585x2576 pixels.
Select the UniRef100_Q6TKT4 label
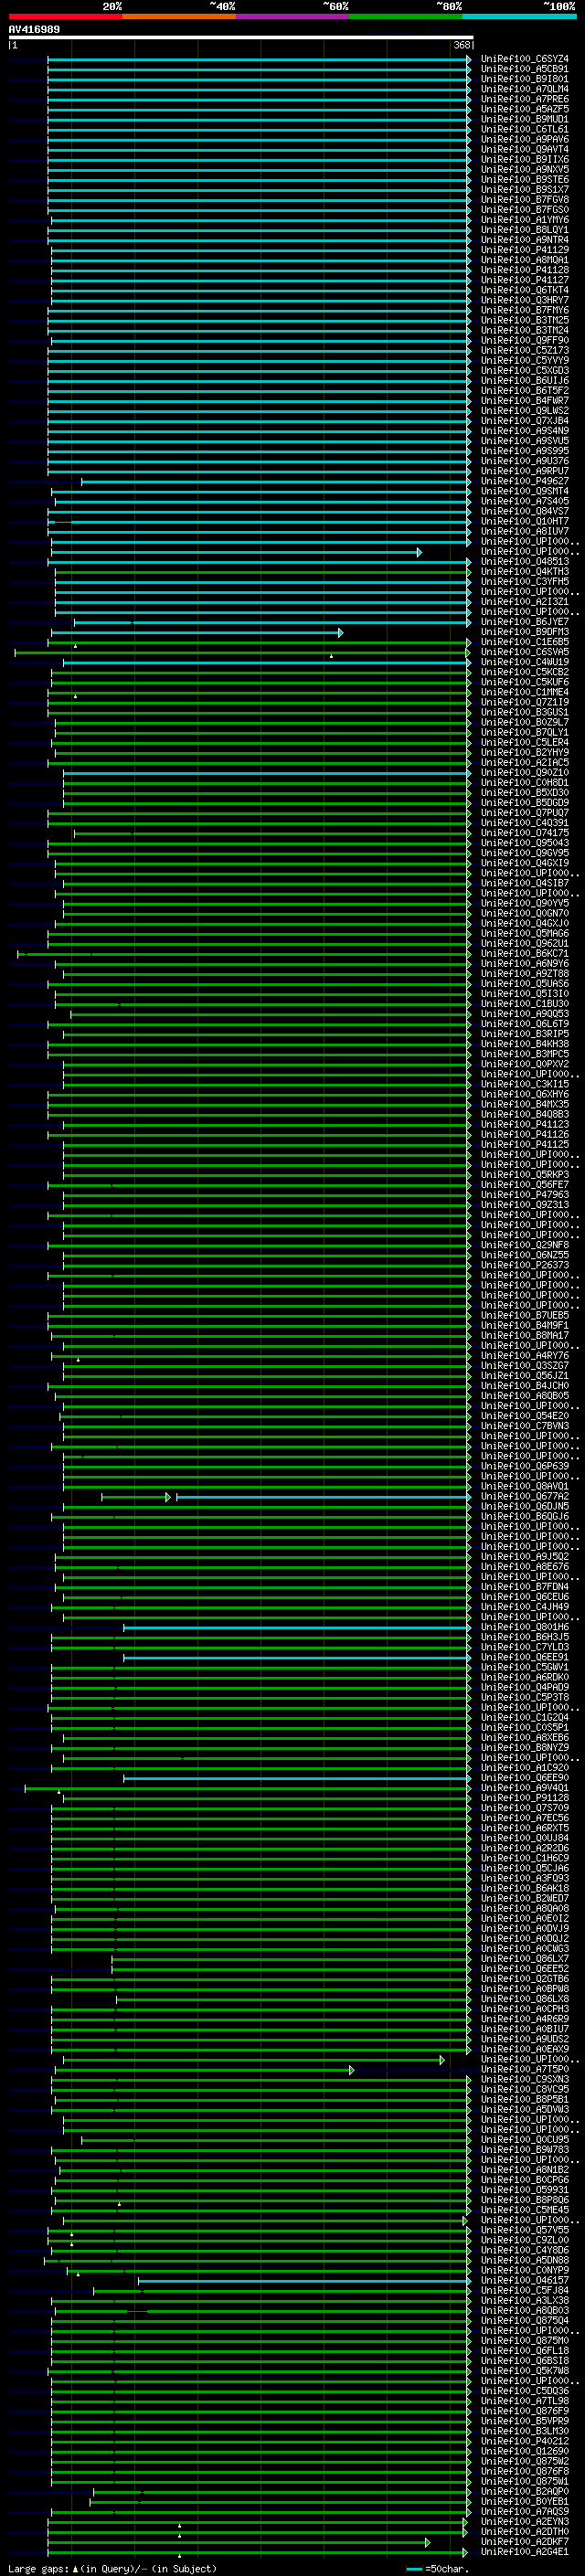(525, 290)
